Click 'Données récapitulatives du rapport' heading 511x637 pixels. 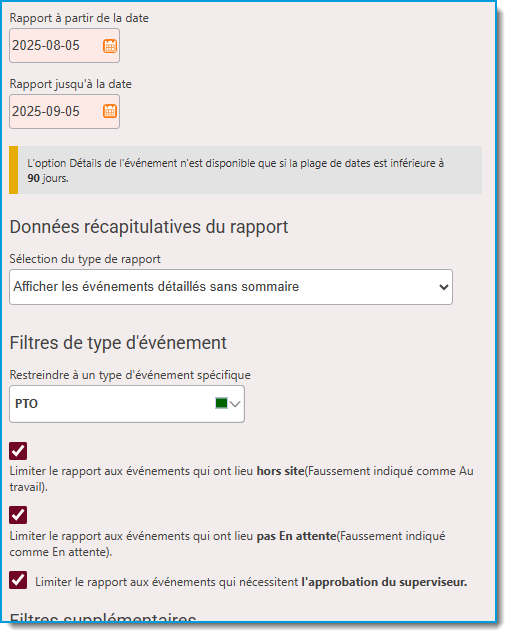(149, 228)
